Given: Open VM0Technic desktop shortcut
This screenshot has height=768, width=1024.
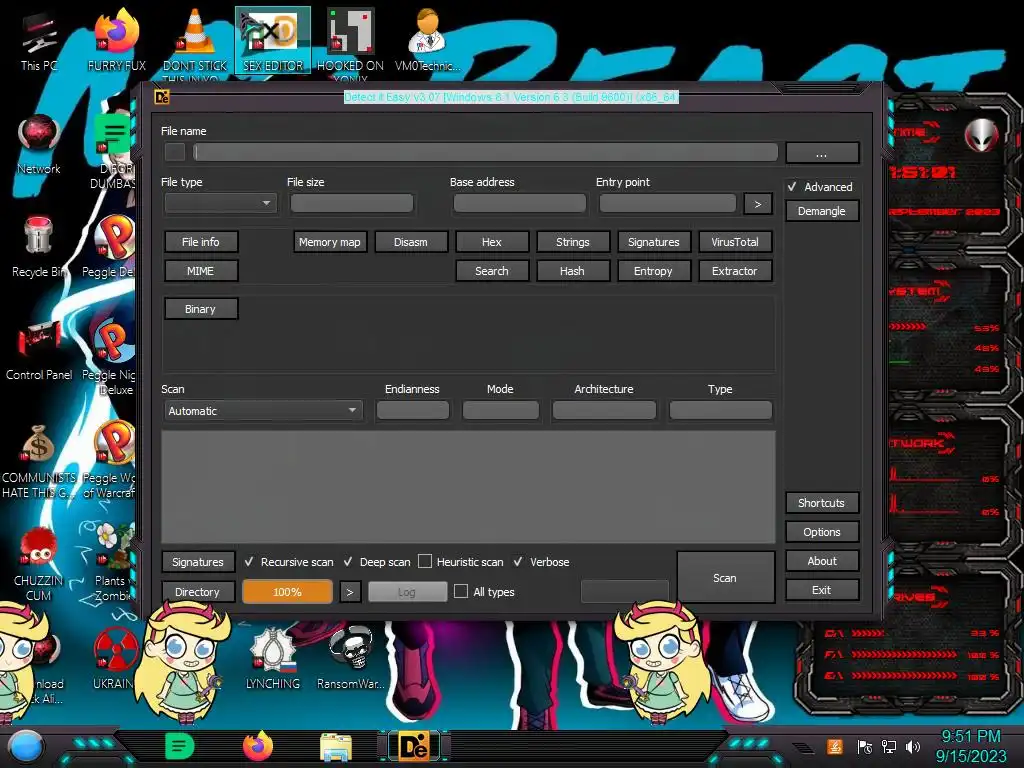Looking at the screenshot, I should pyautogui.click(x=427, y=40).
